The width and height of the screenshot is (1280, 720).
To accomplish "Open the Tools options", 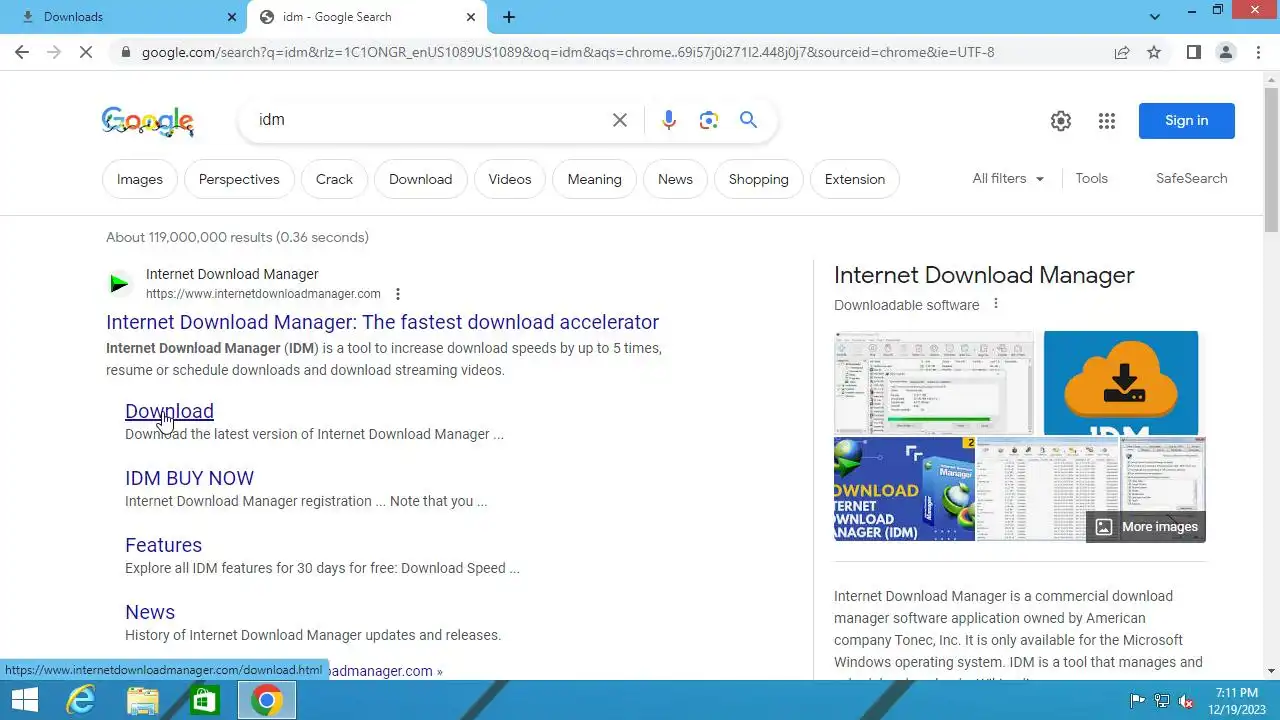I will pyautogui.click(x=1091, y=178).
